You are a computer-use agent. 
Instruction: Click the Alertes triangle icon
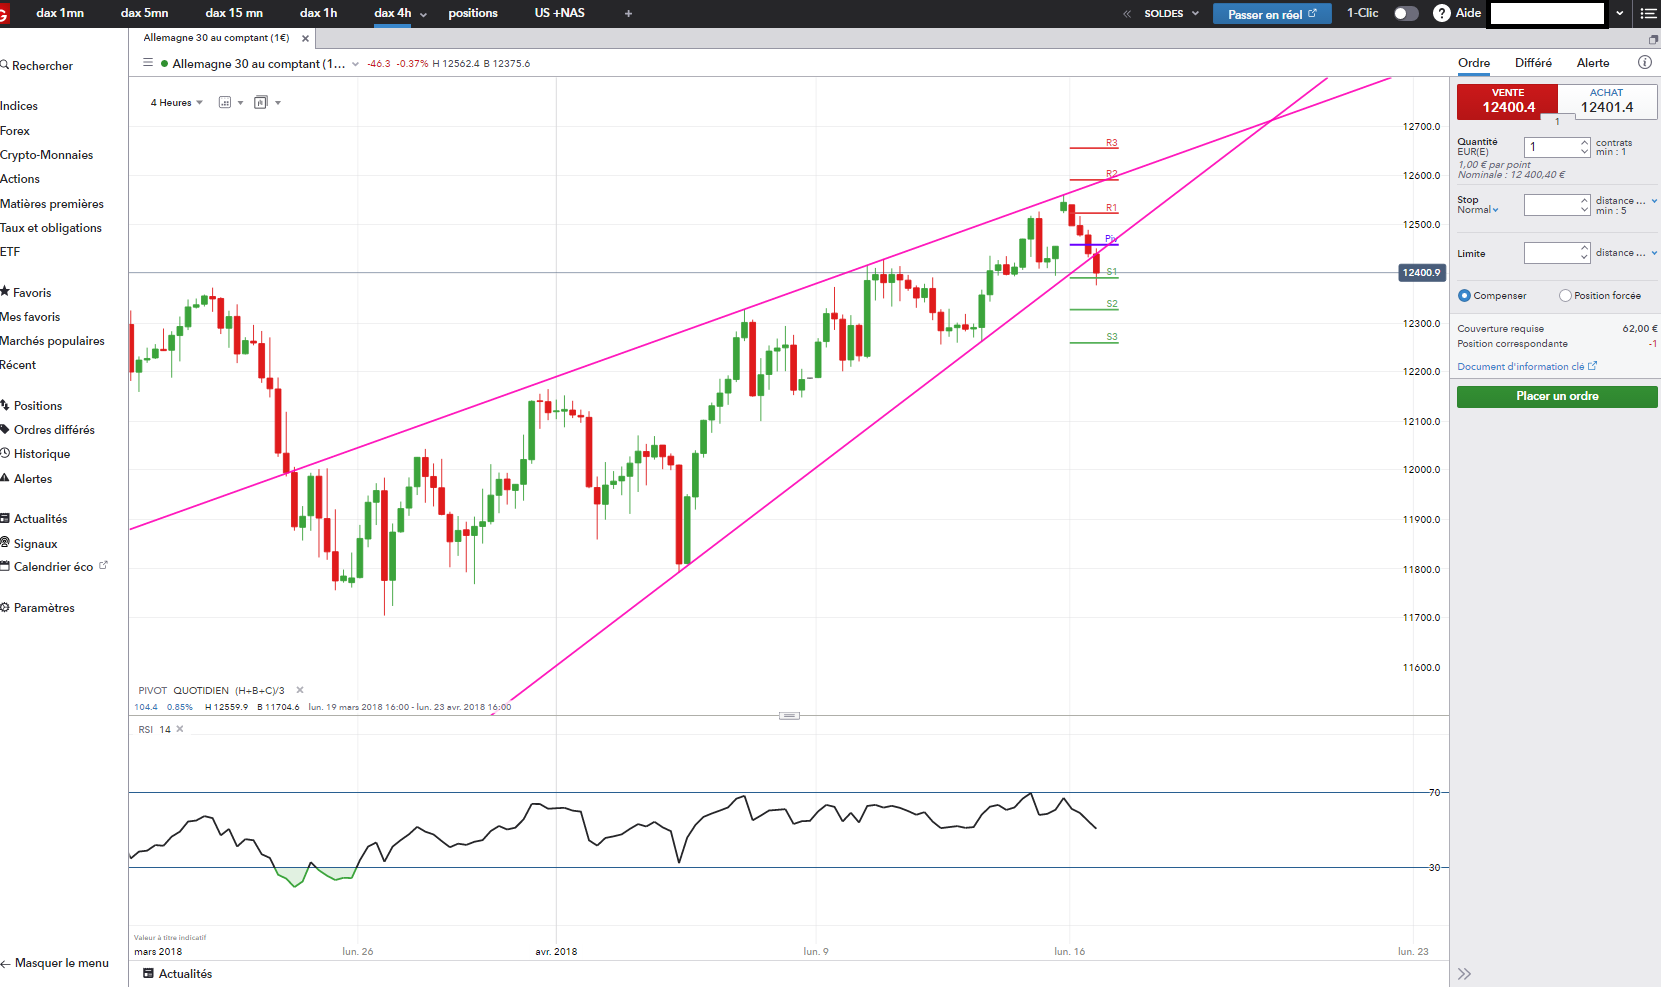5,478
